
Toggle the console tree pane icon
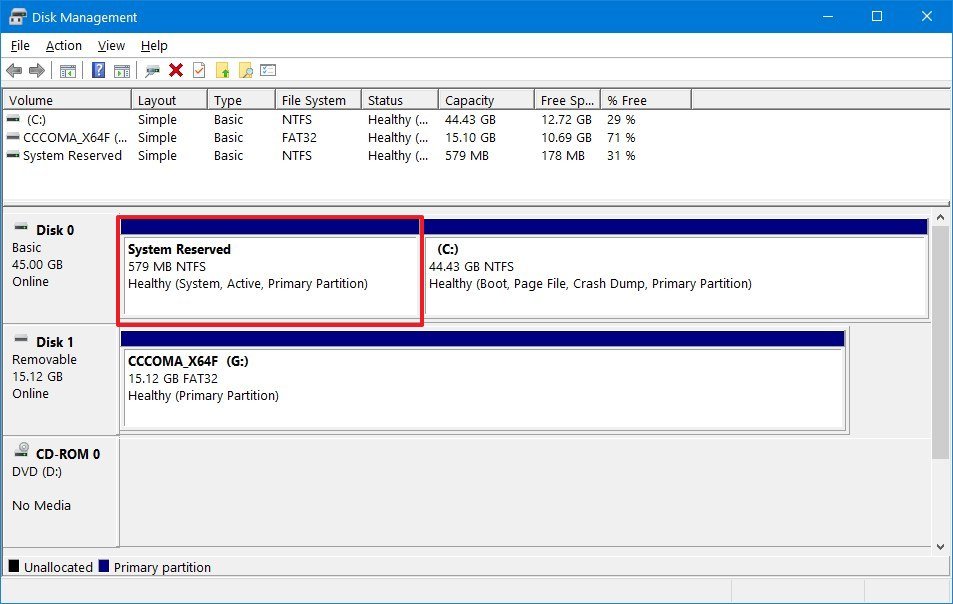(x=68, y=70)
